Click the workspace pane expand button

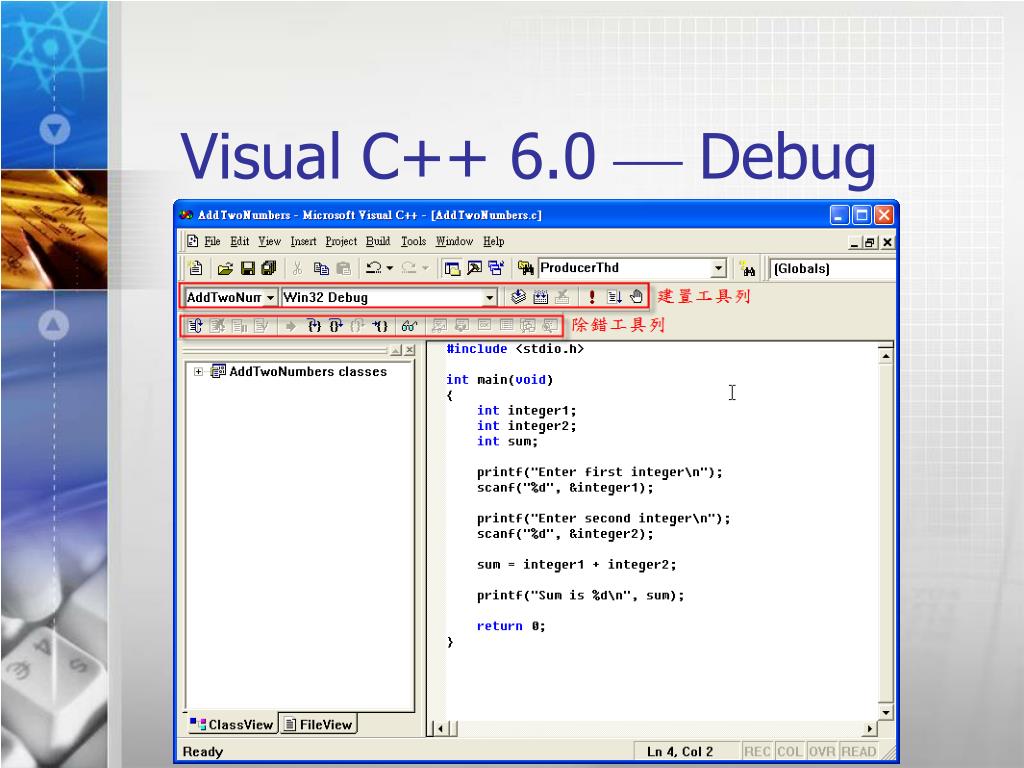(396, 351)
